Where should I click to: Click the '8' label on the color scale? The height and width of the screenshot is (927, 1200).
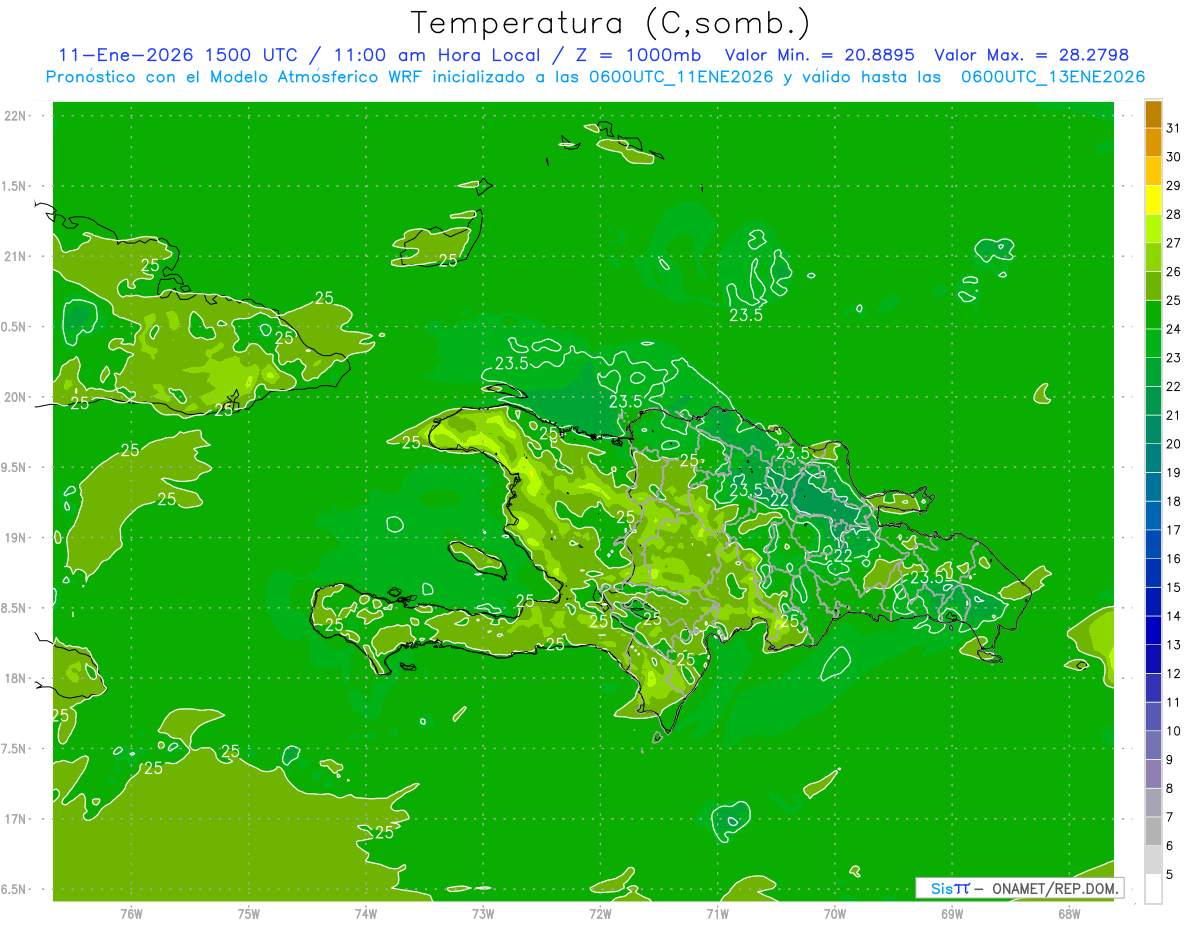click(x=1170, y=788)
